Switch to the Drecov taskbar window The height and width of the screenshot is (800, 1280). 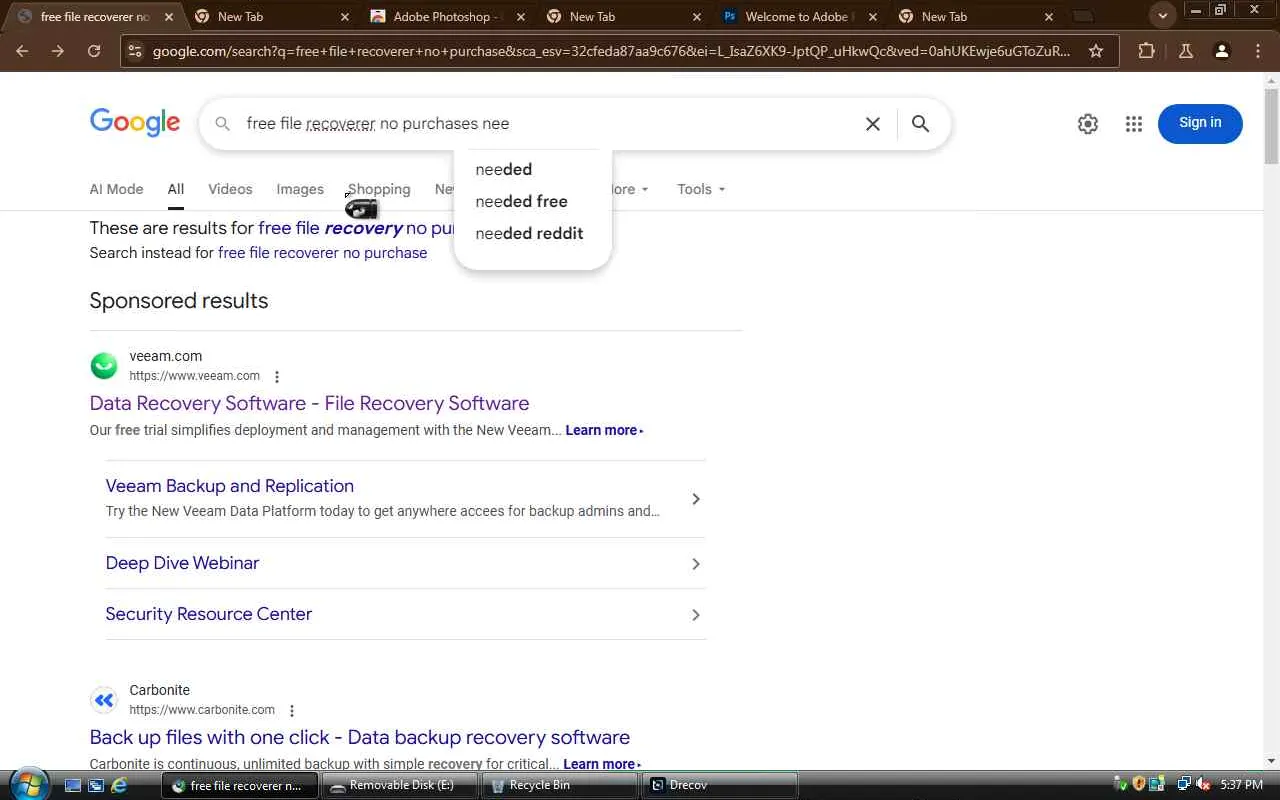pos(720,785)
